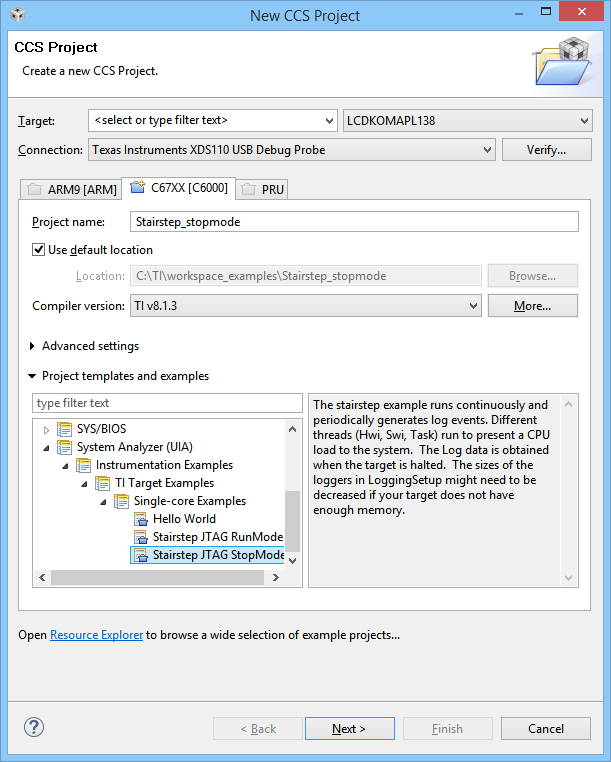The height and width of the screenshot is (762, 611).
Task: Click the System Analyzer (UIA) folder icon
Action: pos(65,447)
